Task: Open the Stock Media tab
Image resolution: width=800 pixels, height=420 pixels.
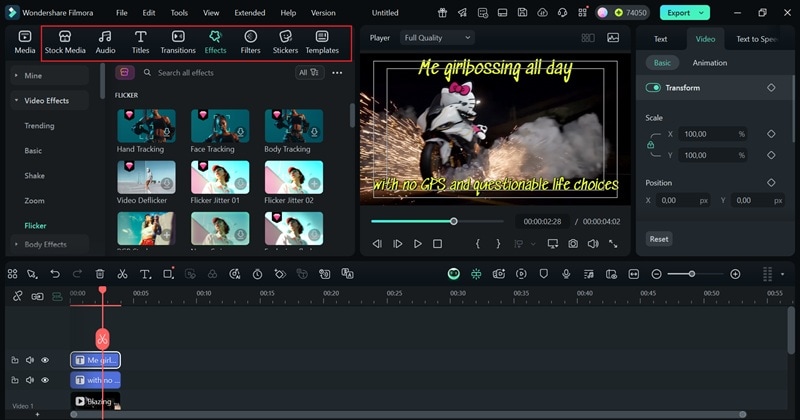Action: pos(65,42)
